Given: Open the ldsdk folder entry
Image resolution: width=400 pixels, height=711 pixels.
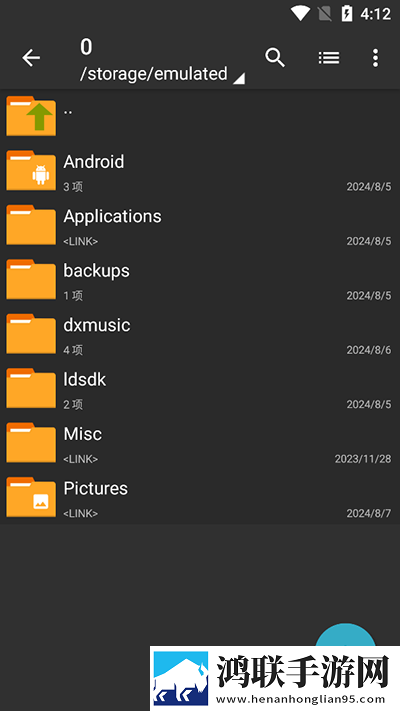Looking at the screenshot, I should [200, 389].
